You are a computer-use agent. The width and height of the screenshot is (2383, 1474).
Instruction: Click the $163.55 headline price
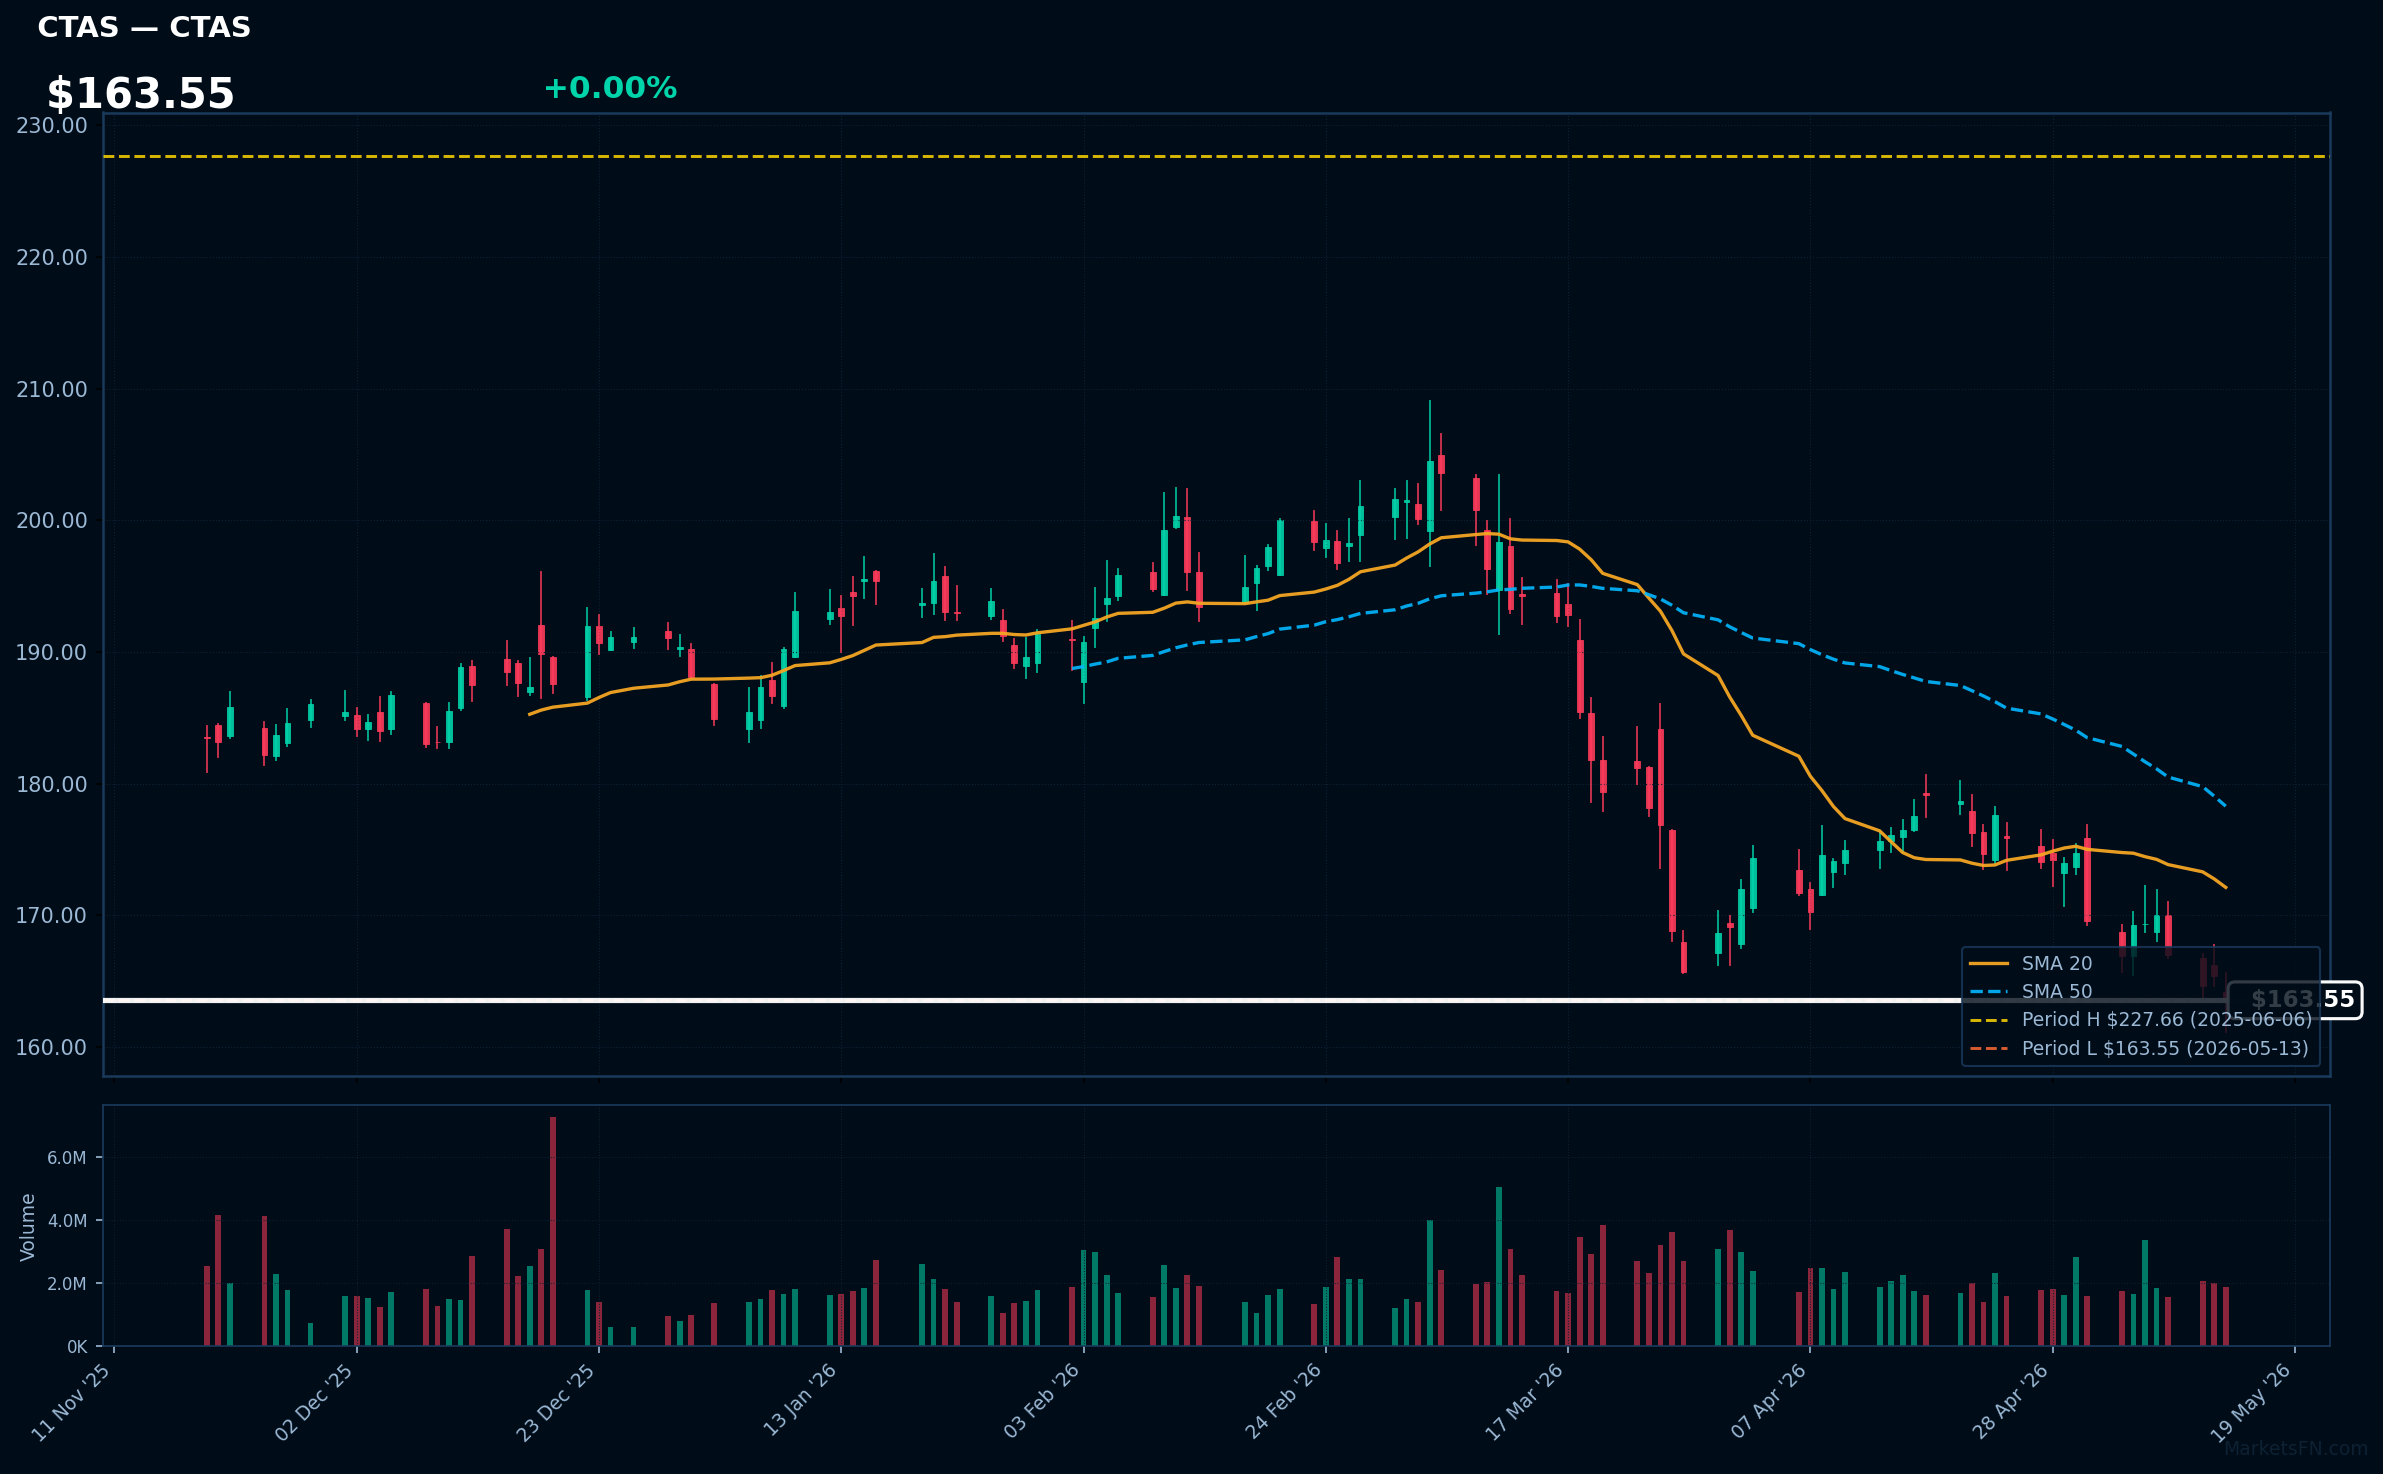pos(140,94)
